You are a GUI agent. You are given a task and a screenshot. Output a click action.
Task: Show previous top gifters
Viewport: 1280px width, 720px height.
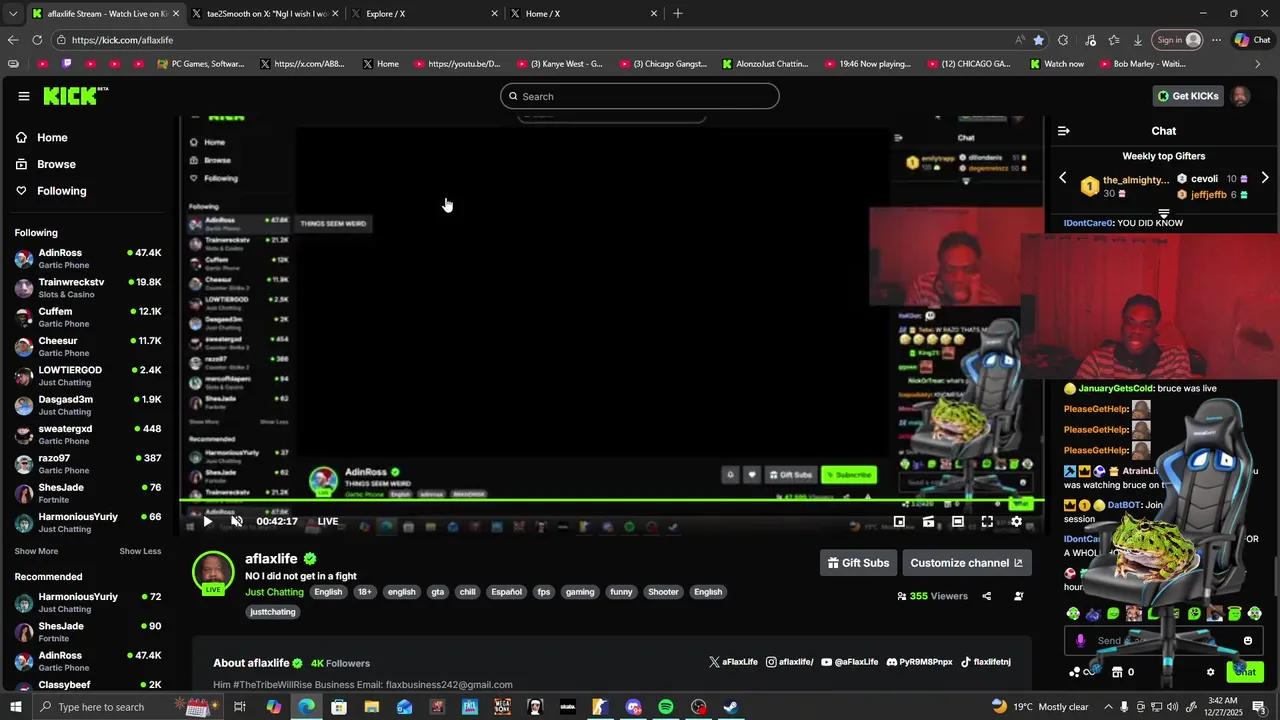coord(1063,178)
